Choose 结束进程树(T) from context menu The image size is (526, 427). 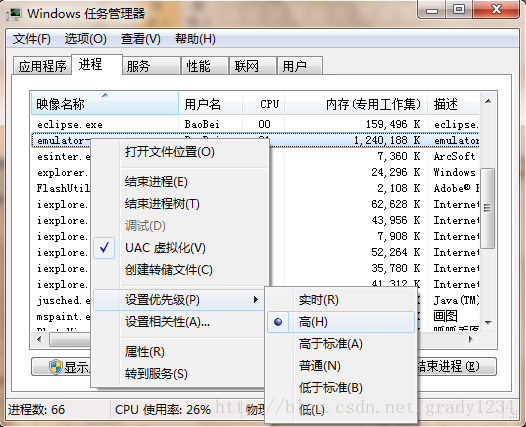[180, 204]
